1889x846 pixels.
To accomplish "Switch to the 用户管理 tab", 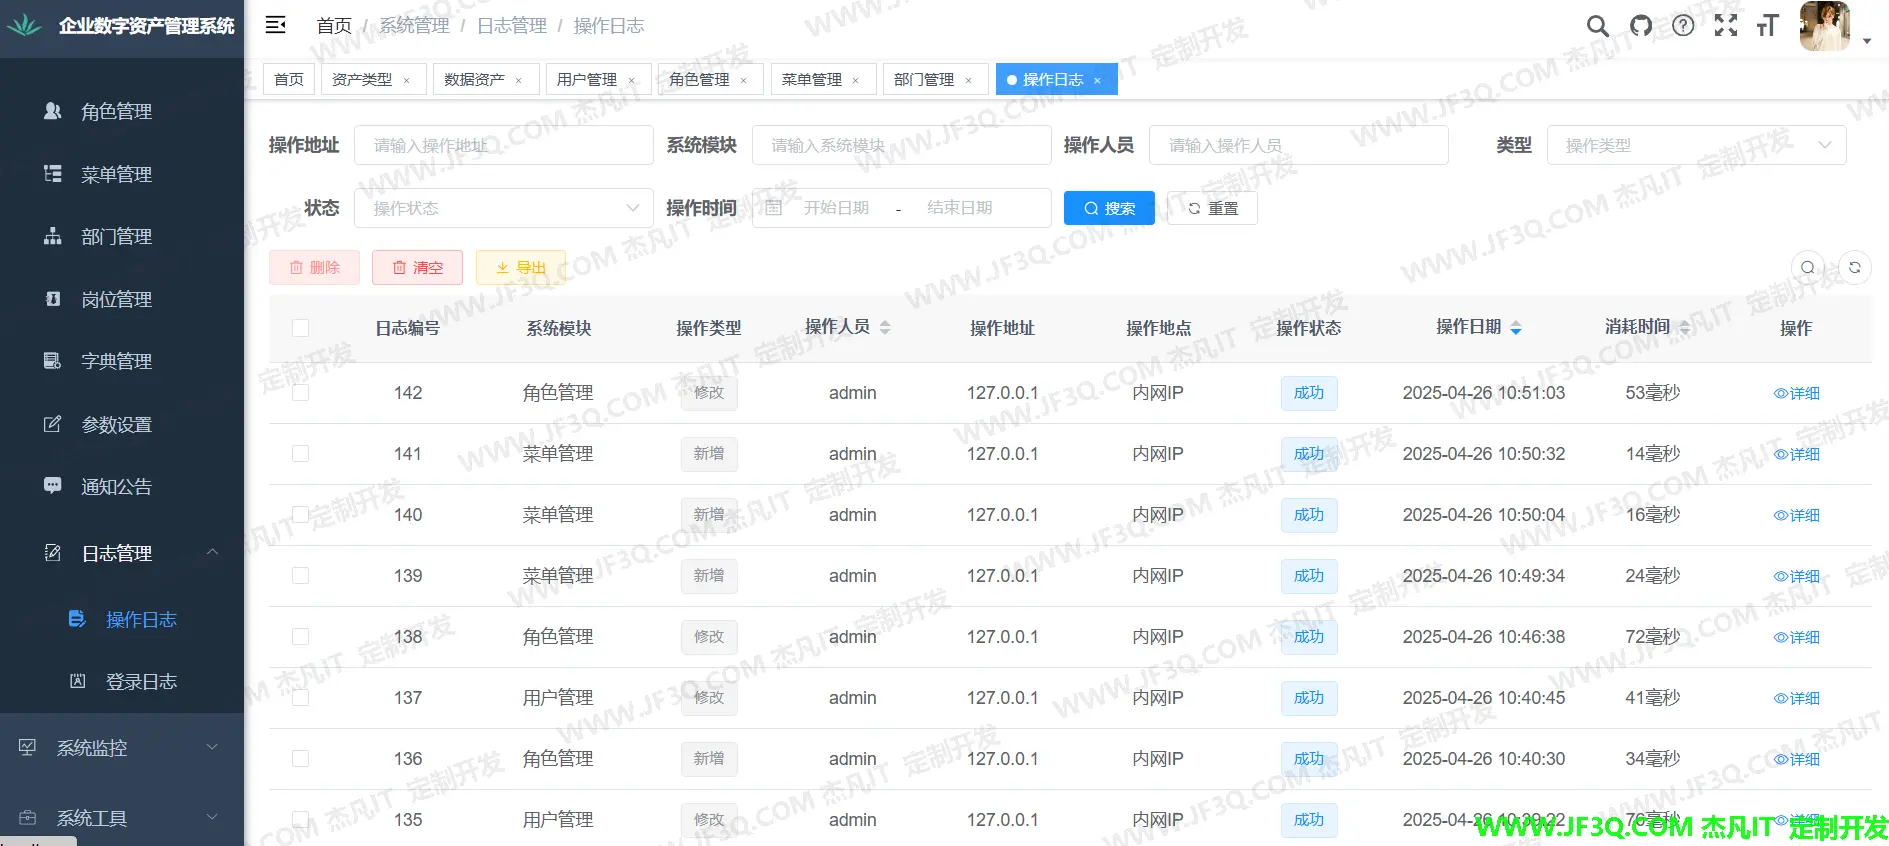I will pyautogui.click(x=587, y=79).
